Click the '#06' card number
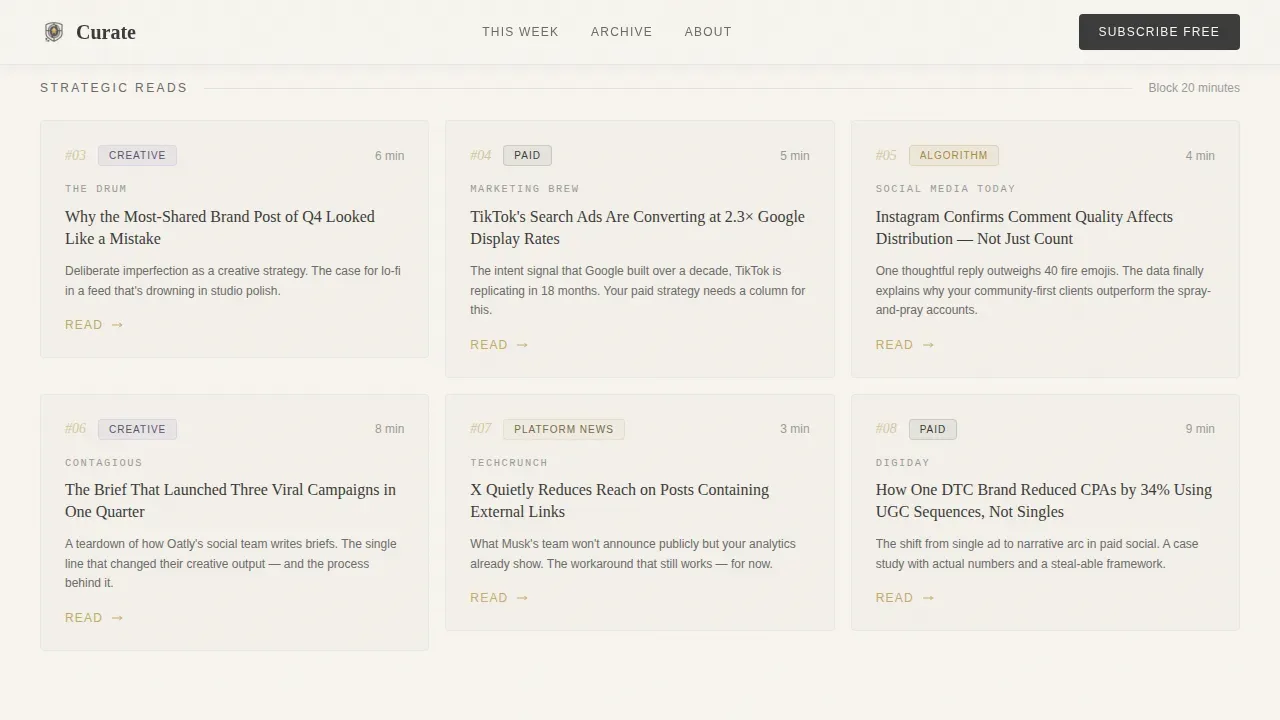 click(76, 428)
